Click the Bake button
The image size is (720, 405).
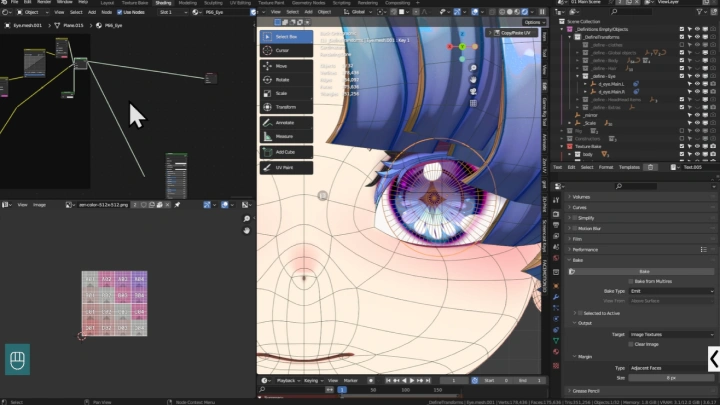click(x=643, y=271)
